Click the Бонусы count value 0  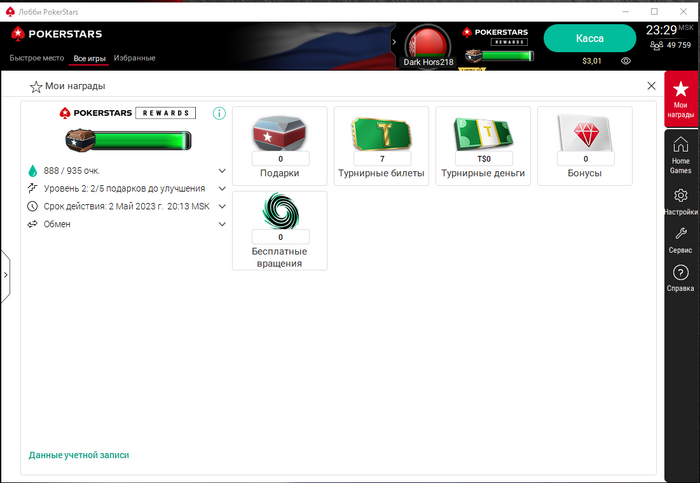pyautogui.click(x=586, y=159)
